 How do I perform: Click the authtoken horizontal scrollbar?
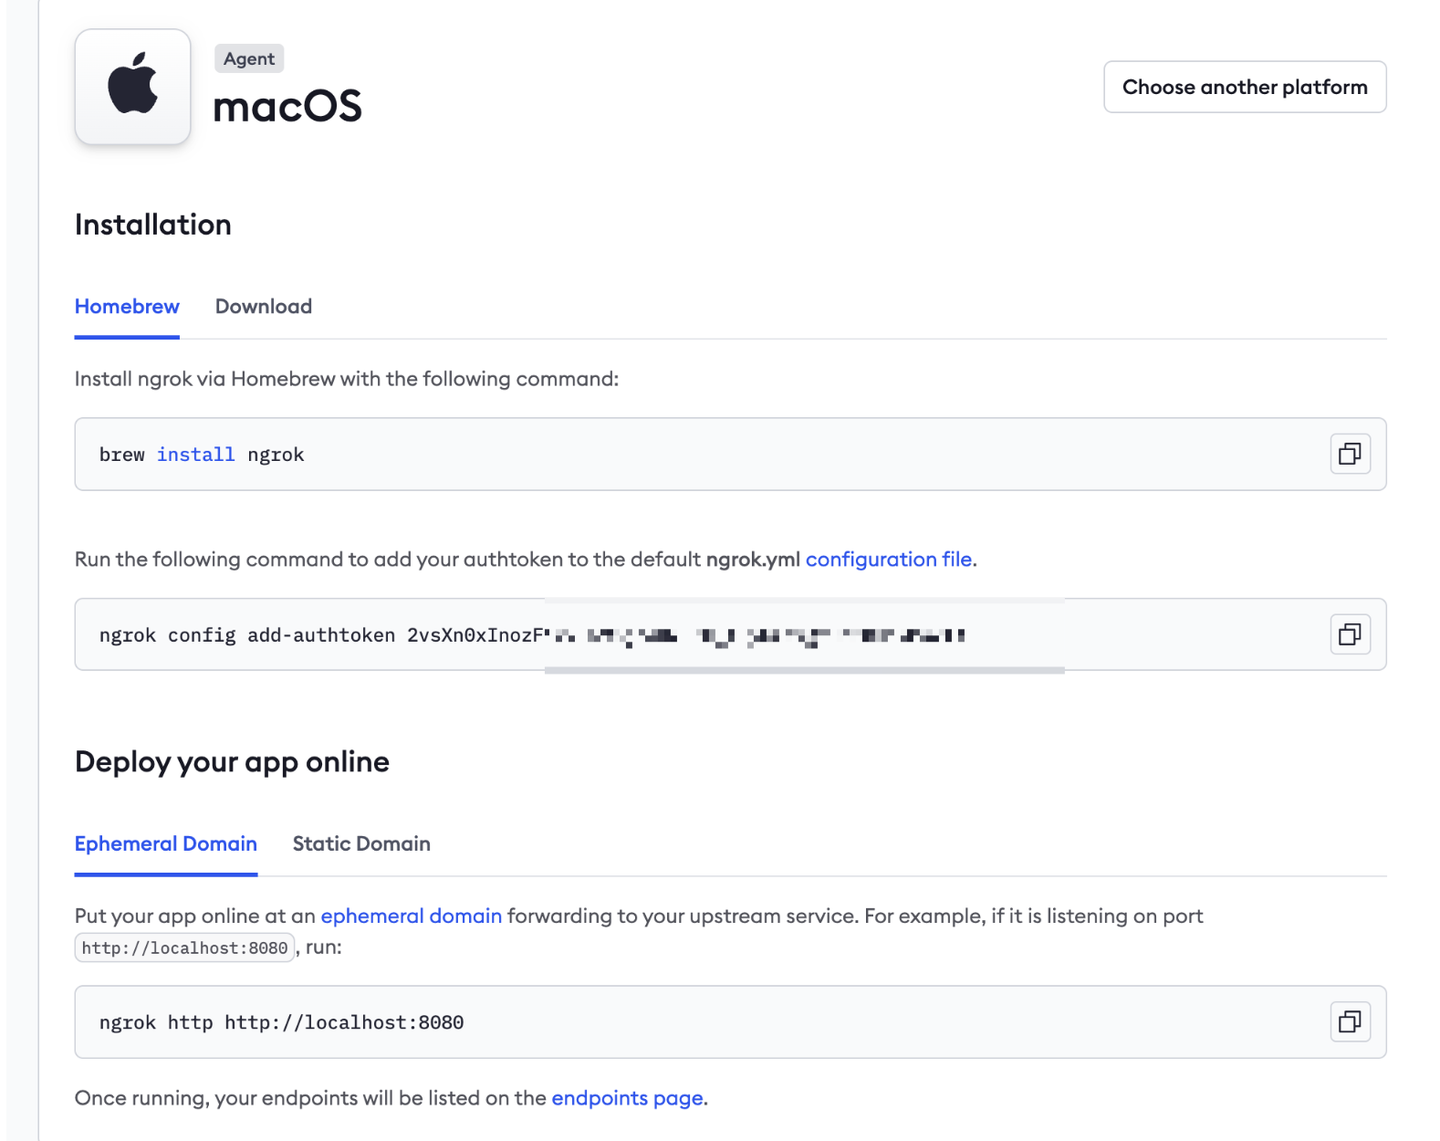804,670
